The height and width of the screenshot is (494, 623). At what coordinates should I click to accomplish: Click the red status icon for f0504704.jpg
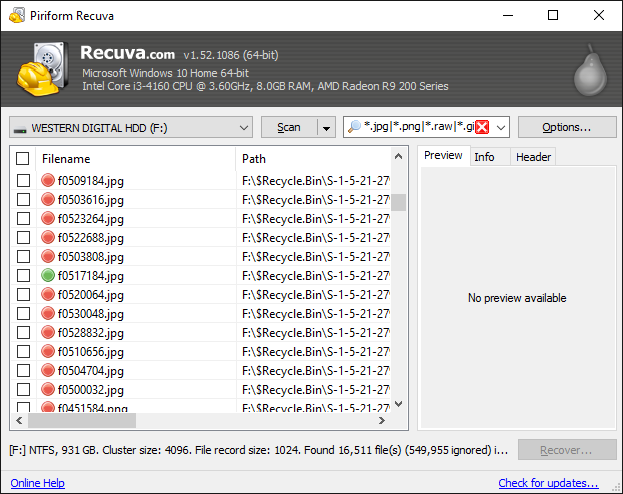[x=48, y=370]
